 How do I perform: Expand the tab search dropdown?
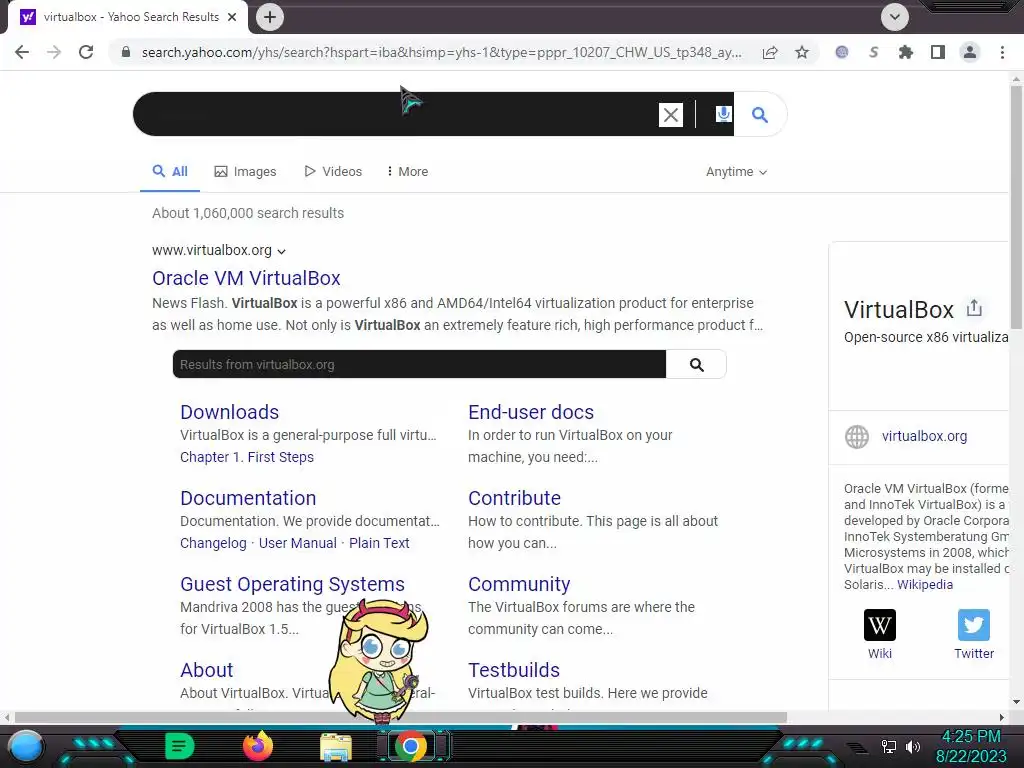coord(895,17)
